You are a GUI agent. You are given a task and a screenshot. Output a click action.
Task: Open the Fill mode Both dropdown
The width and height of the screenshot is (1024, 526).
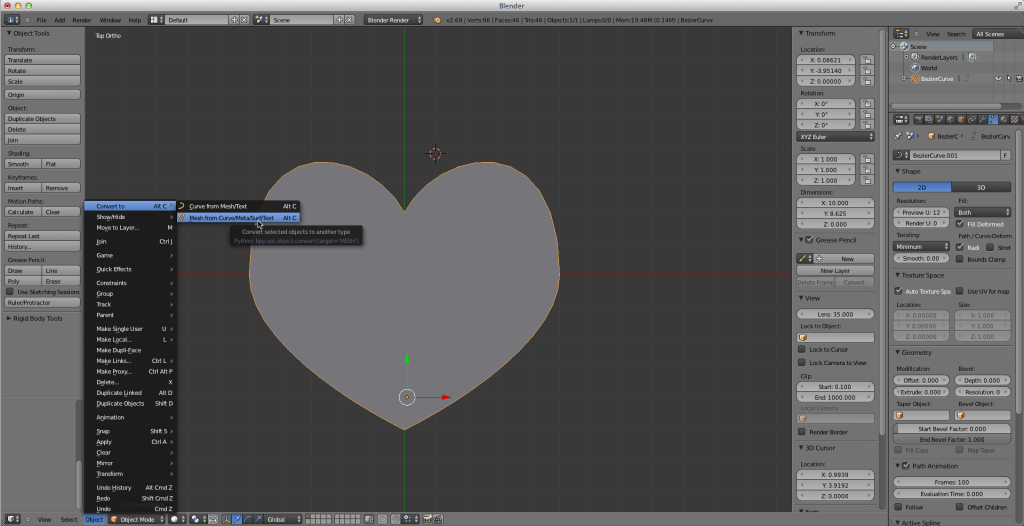982,212
